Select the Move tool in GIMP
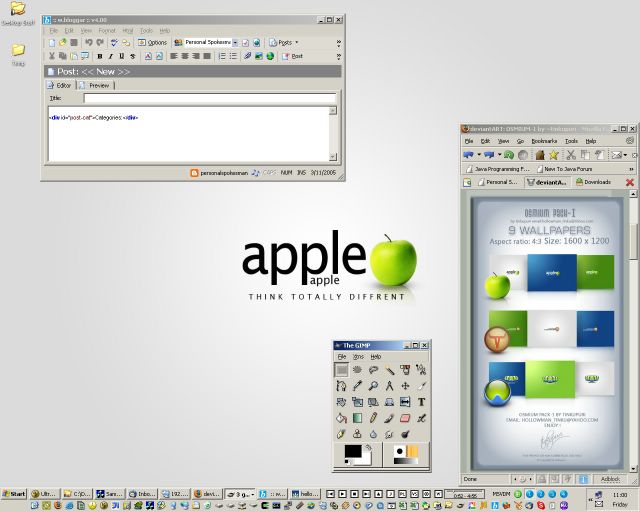The width and height of the screenshot is (640, 512). pos(405,386)
